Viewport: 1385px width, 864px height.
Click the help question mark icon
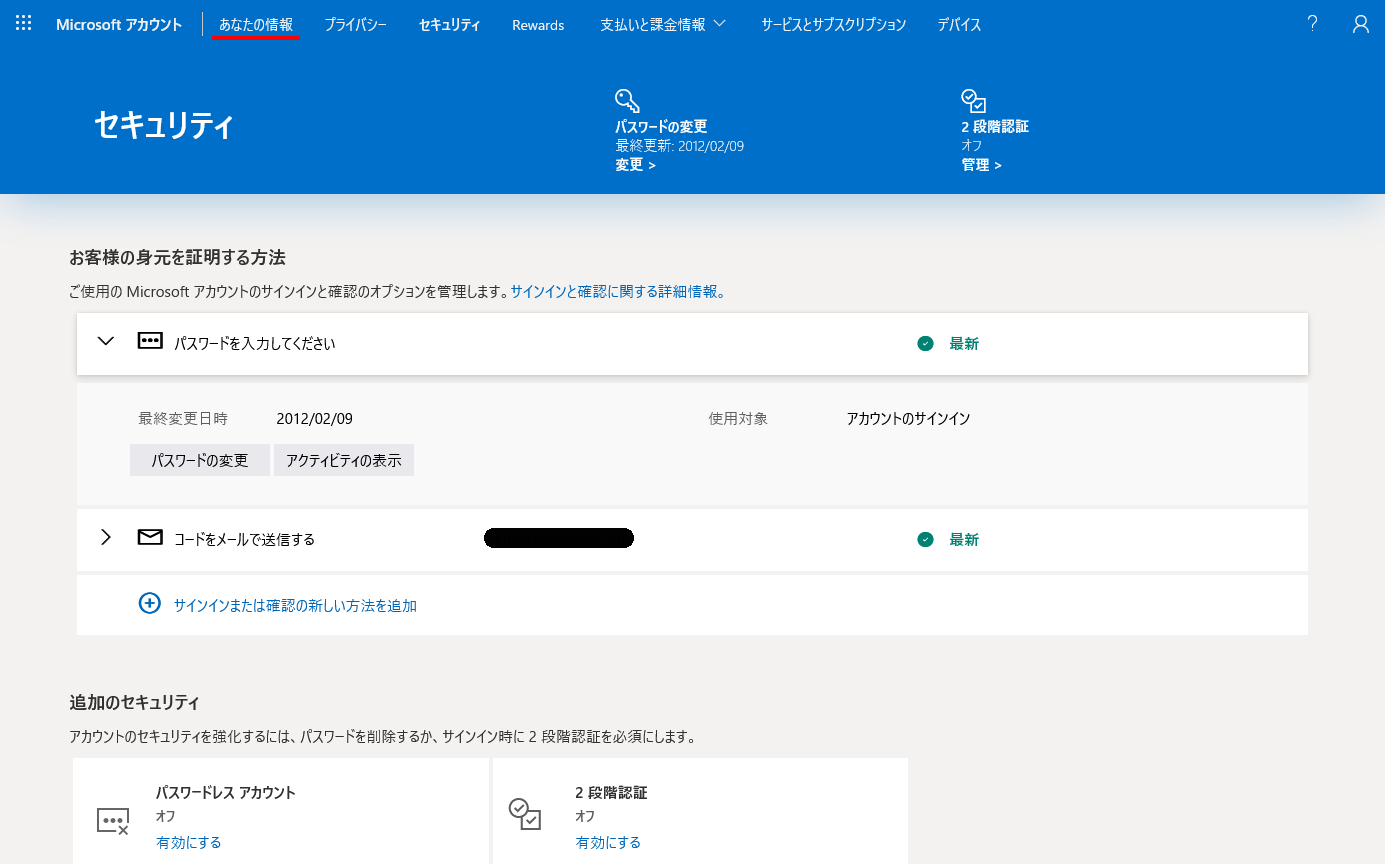click(x=1313, y=24)
